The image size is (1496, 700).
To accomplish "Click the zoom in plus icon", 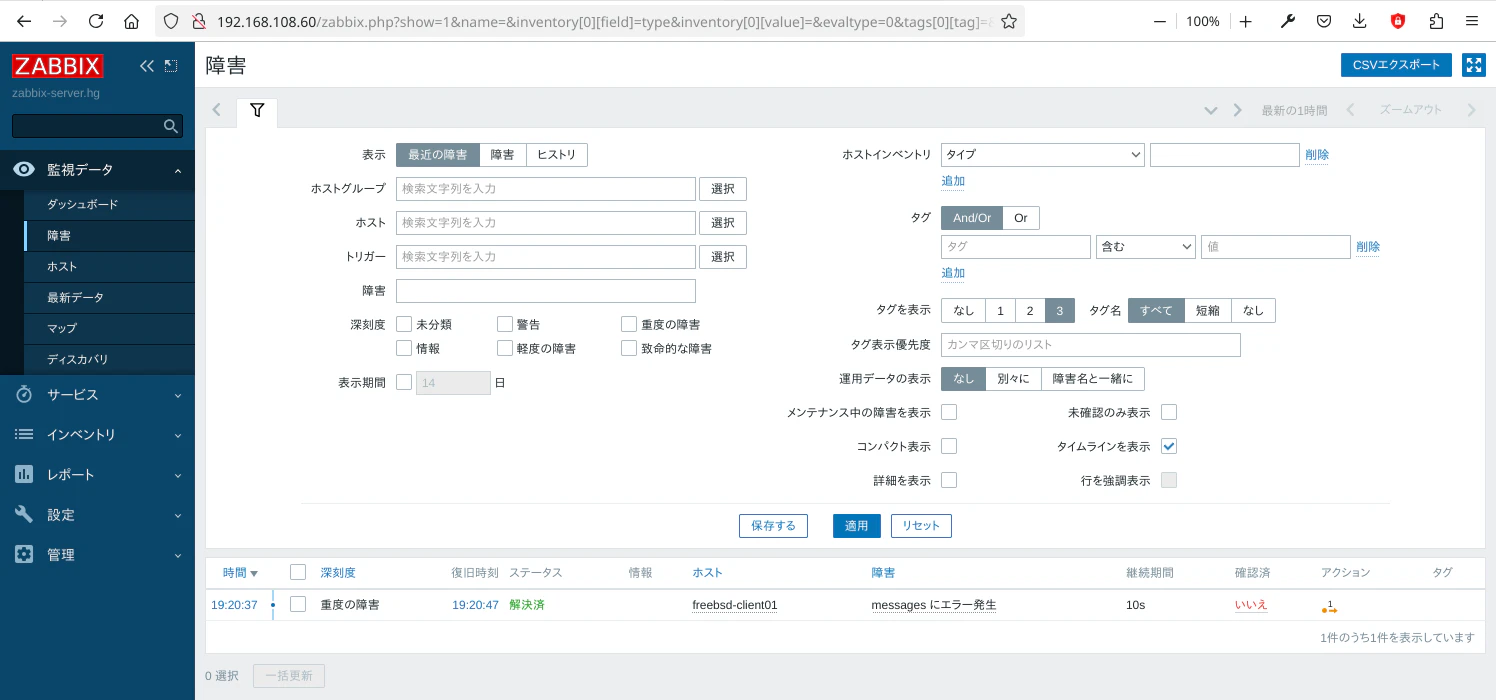I will coord(1246,21).
